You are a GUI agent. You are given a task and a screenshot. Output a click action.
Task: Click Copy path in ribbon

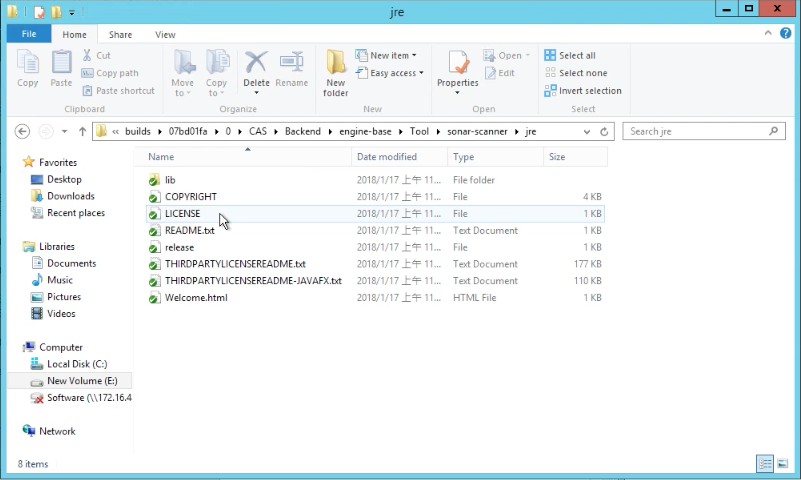click(110, 73)
